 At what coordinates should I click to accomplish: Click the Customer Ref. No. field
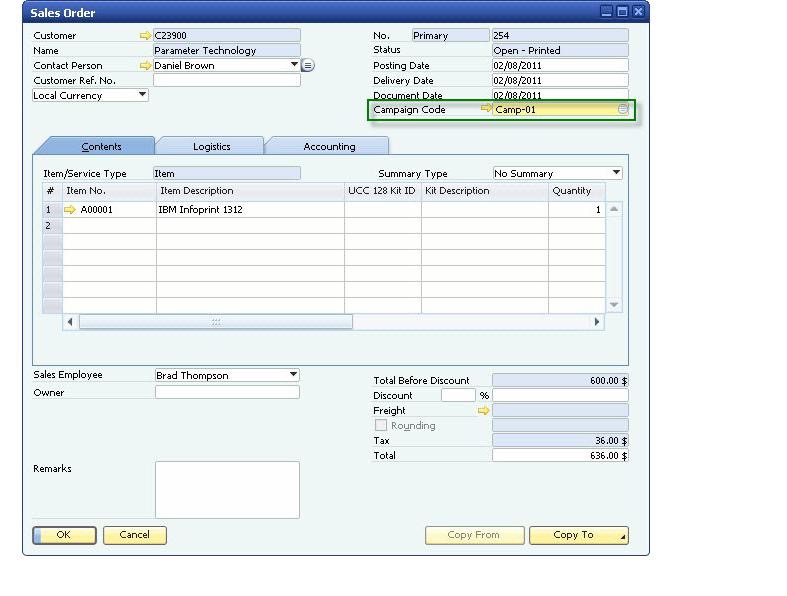click(227, 80)
